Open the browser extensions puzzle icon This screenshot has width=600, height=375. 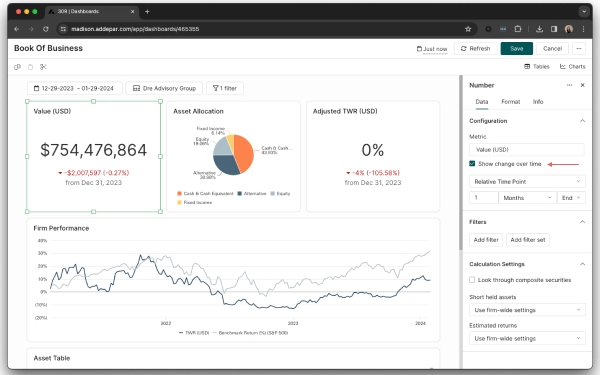pos(518,29)
